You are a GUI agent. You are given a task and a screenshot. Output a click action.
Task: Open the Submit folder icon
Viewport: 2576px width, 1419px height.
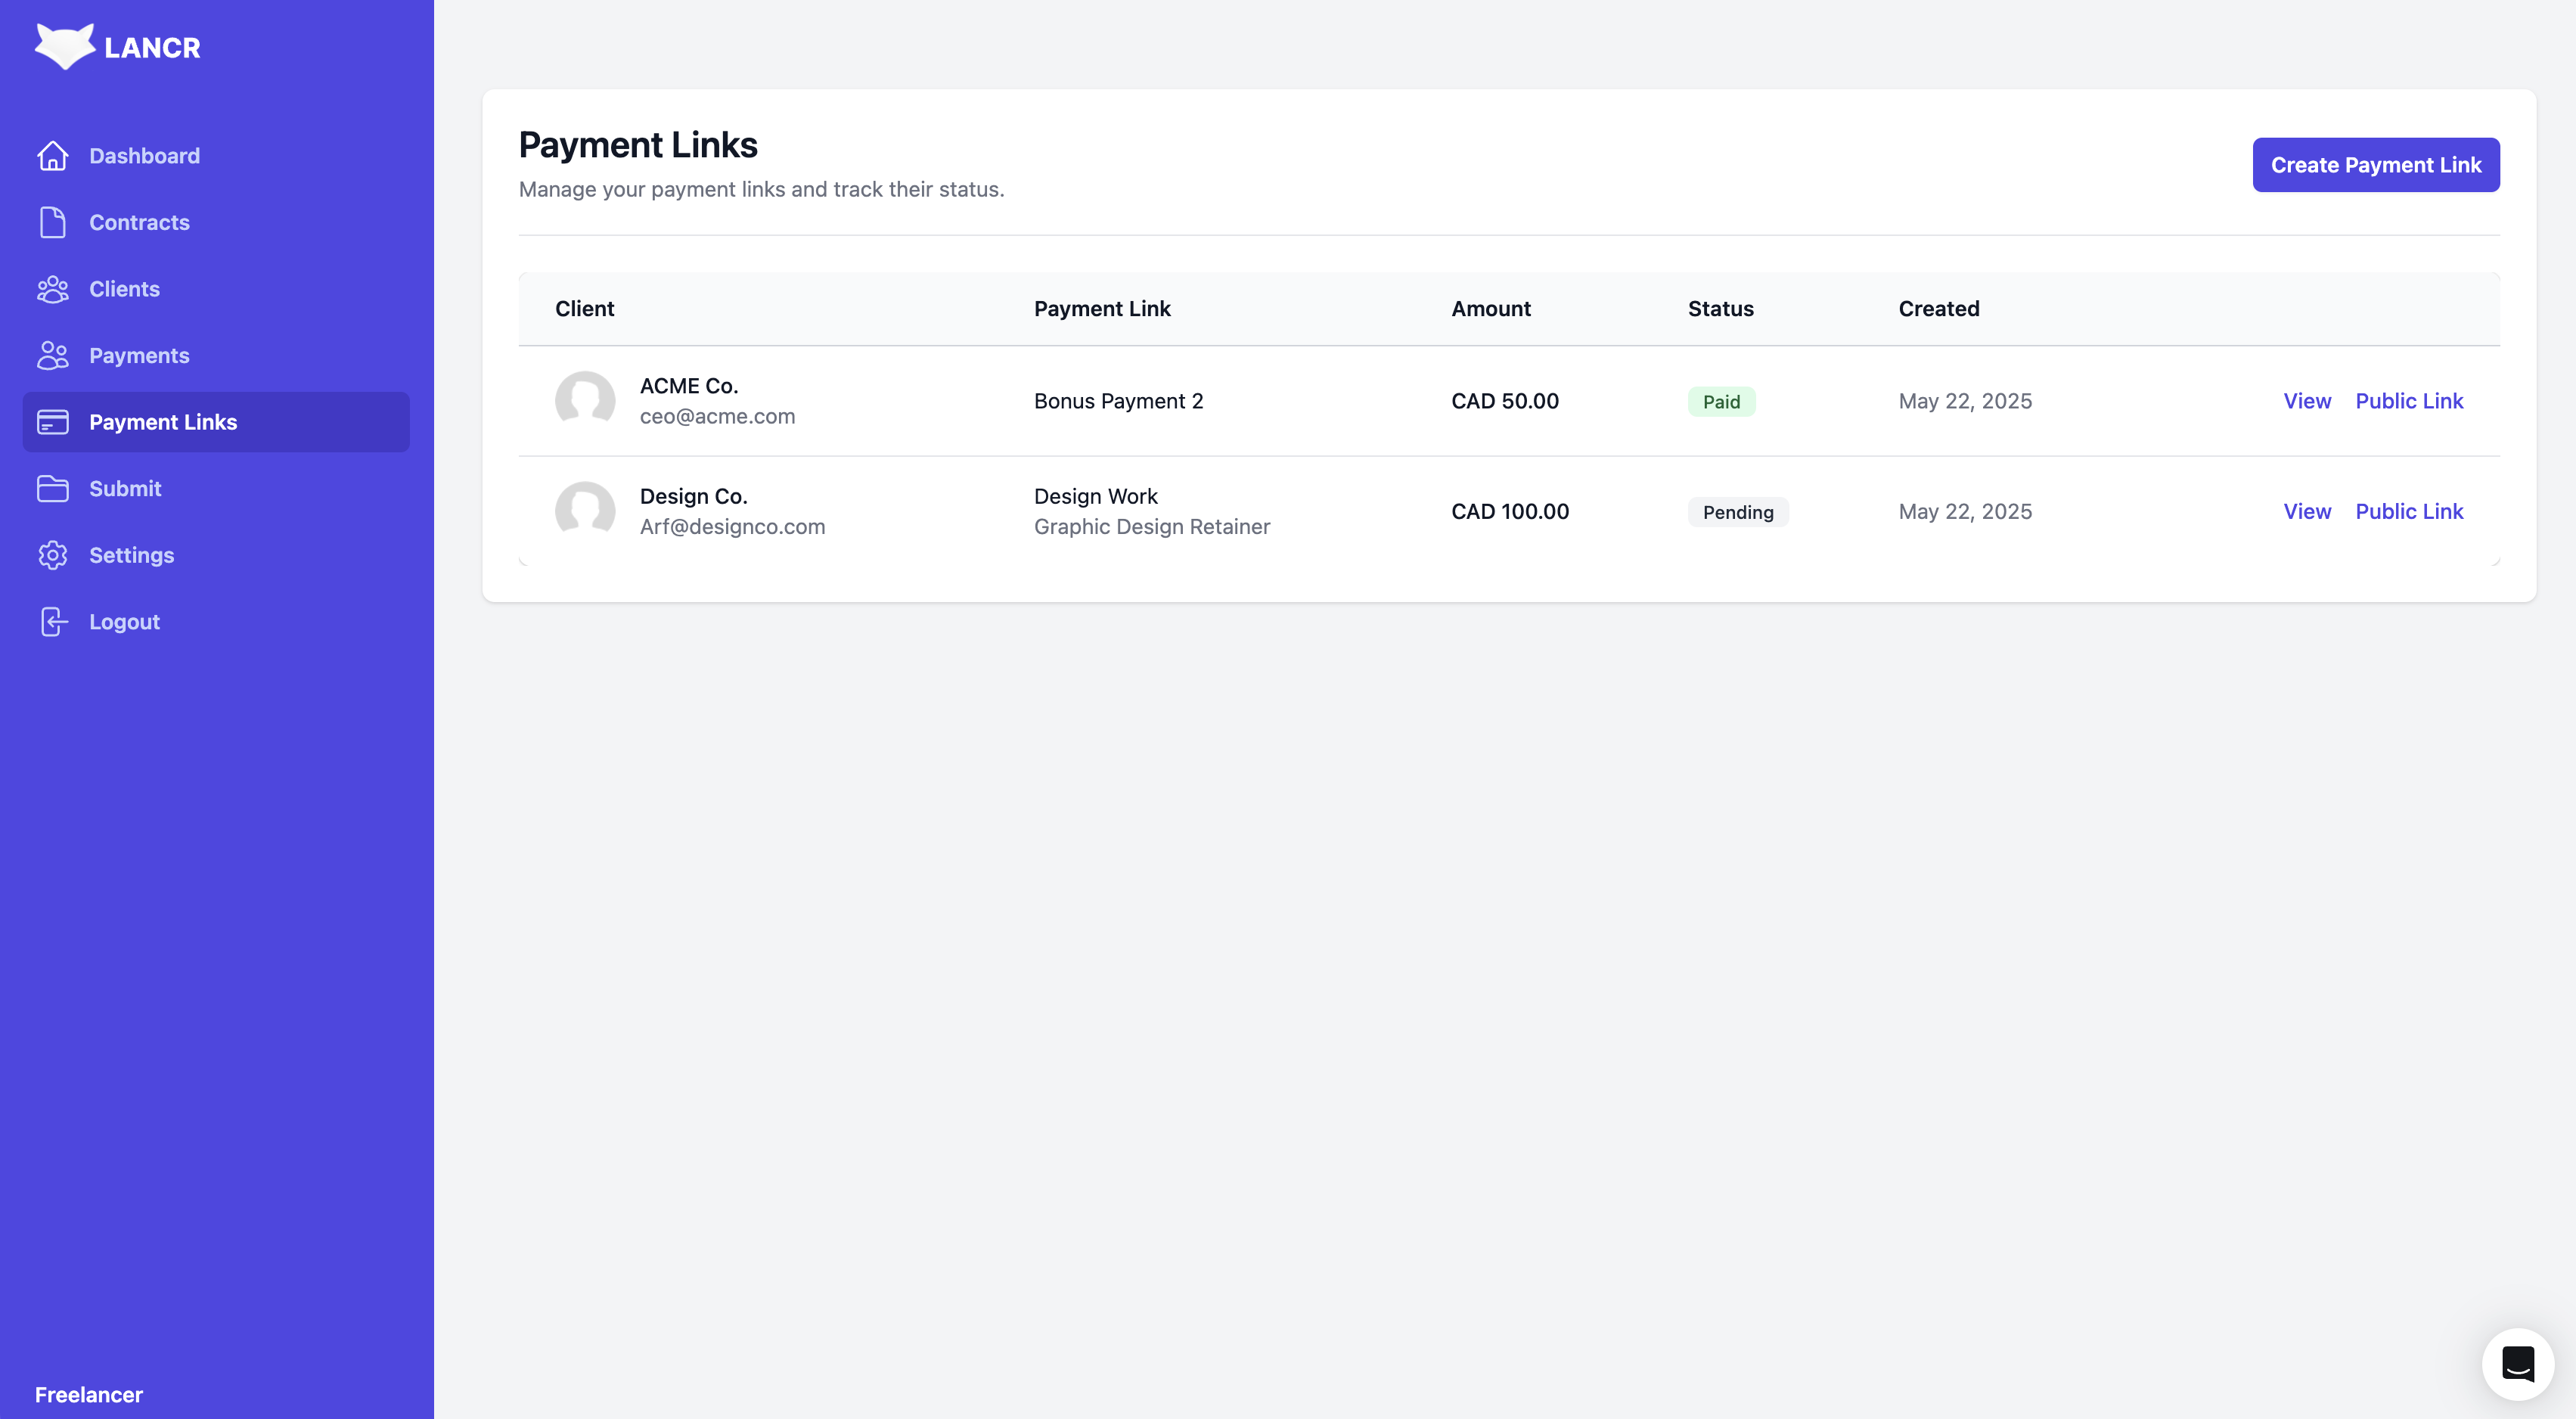pyautogui.click(x=53, y=488)
